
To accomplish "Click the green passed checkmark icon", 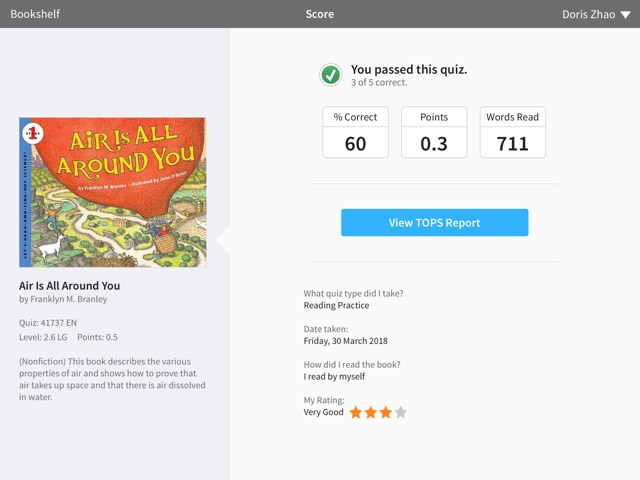I will [x=330, y=75].
